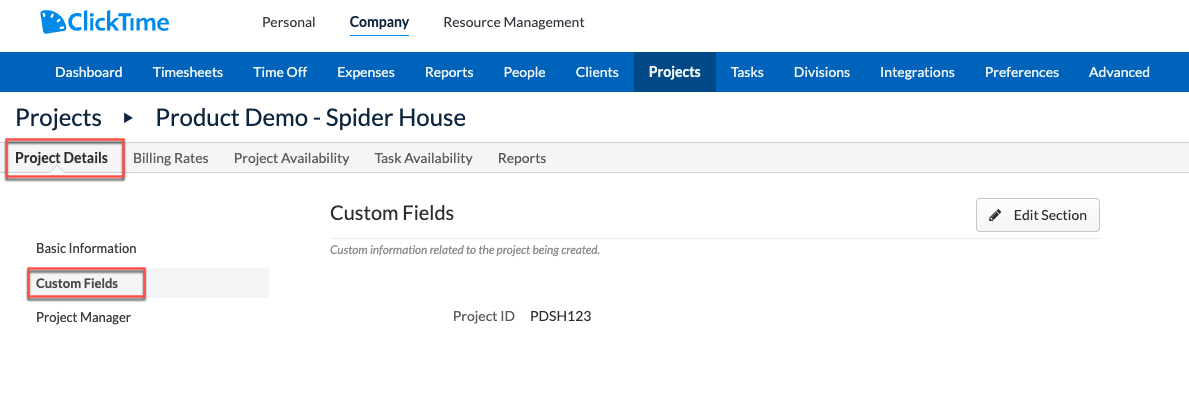Switch to the project's Reports tab
Viewport: 1189px width, 416px height.
pos(522,158)
